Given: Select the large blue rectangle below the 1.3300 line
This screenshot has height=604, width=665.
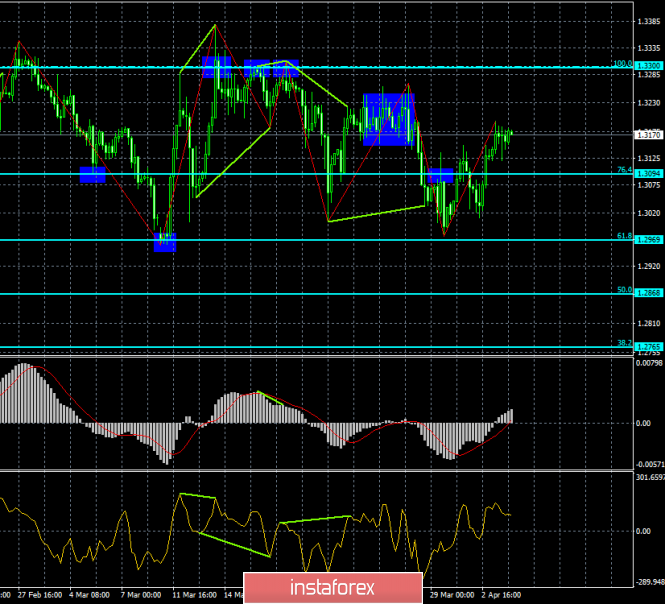Looking at the screenshot, I should coord(389,119).
